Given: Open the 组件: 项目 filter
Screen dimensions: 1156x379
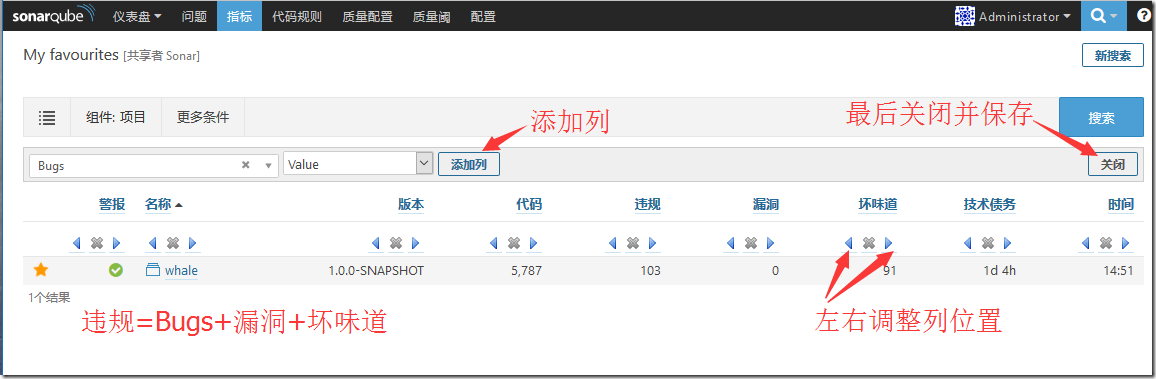Looking at the screenshot, I should [116, 117].
